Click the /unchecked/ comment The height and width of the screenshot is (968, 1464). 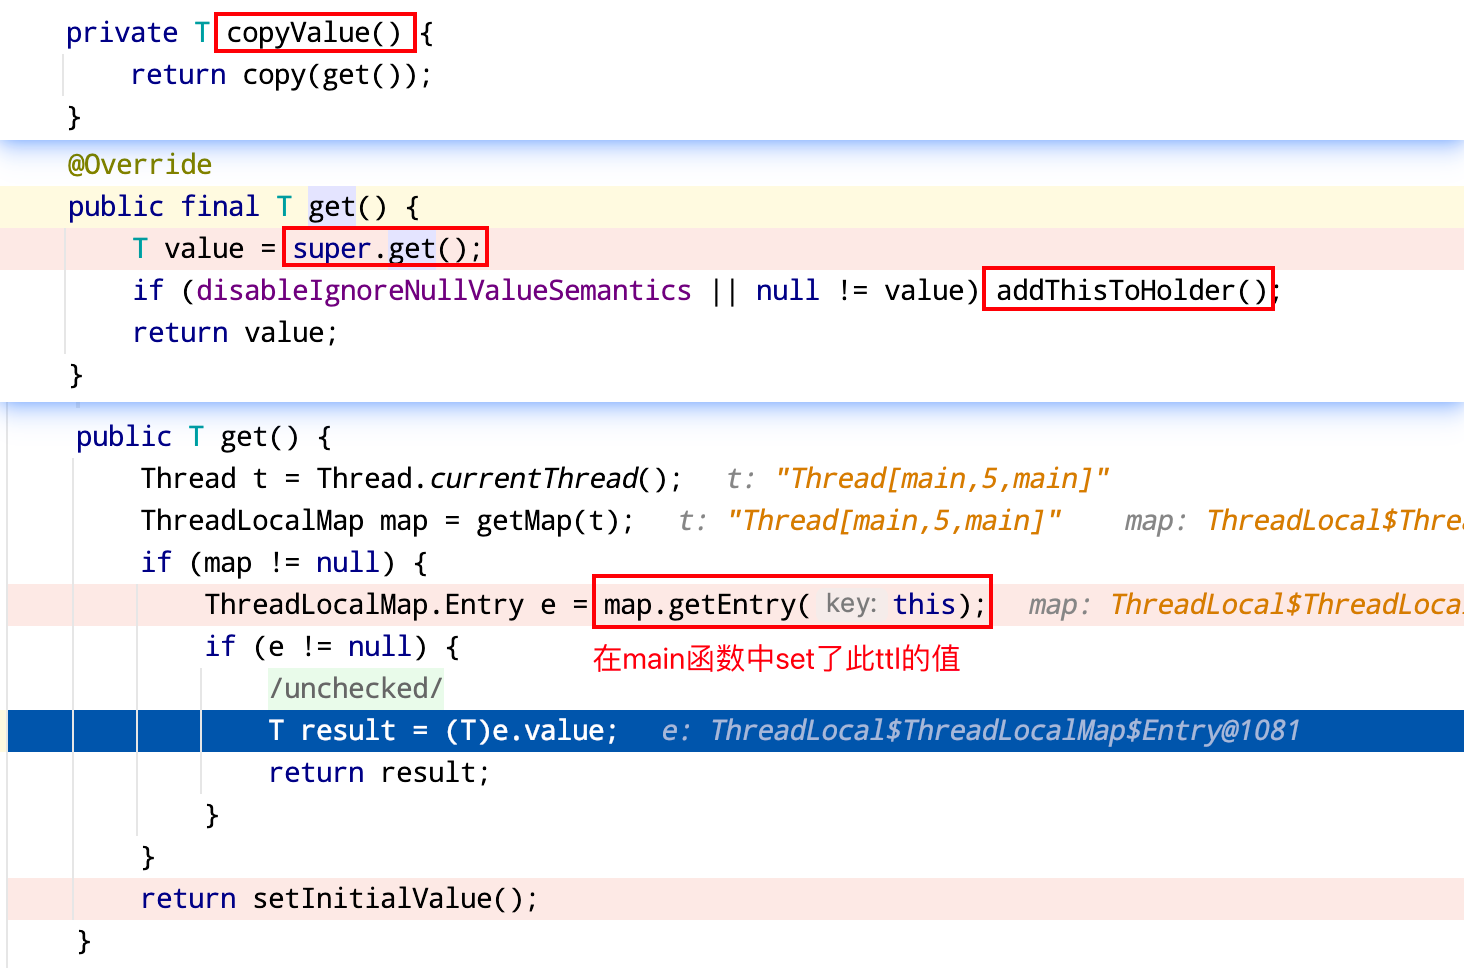[x=356, y=689]
